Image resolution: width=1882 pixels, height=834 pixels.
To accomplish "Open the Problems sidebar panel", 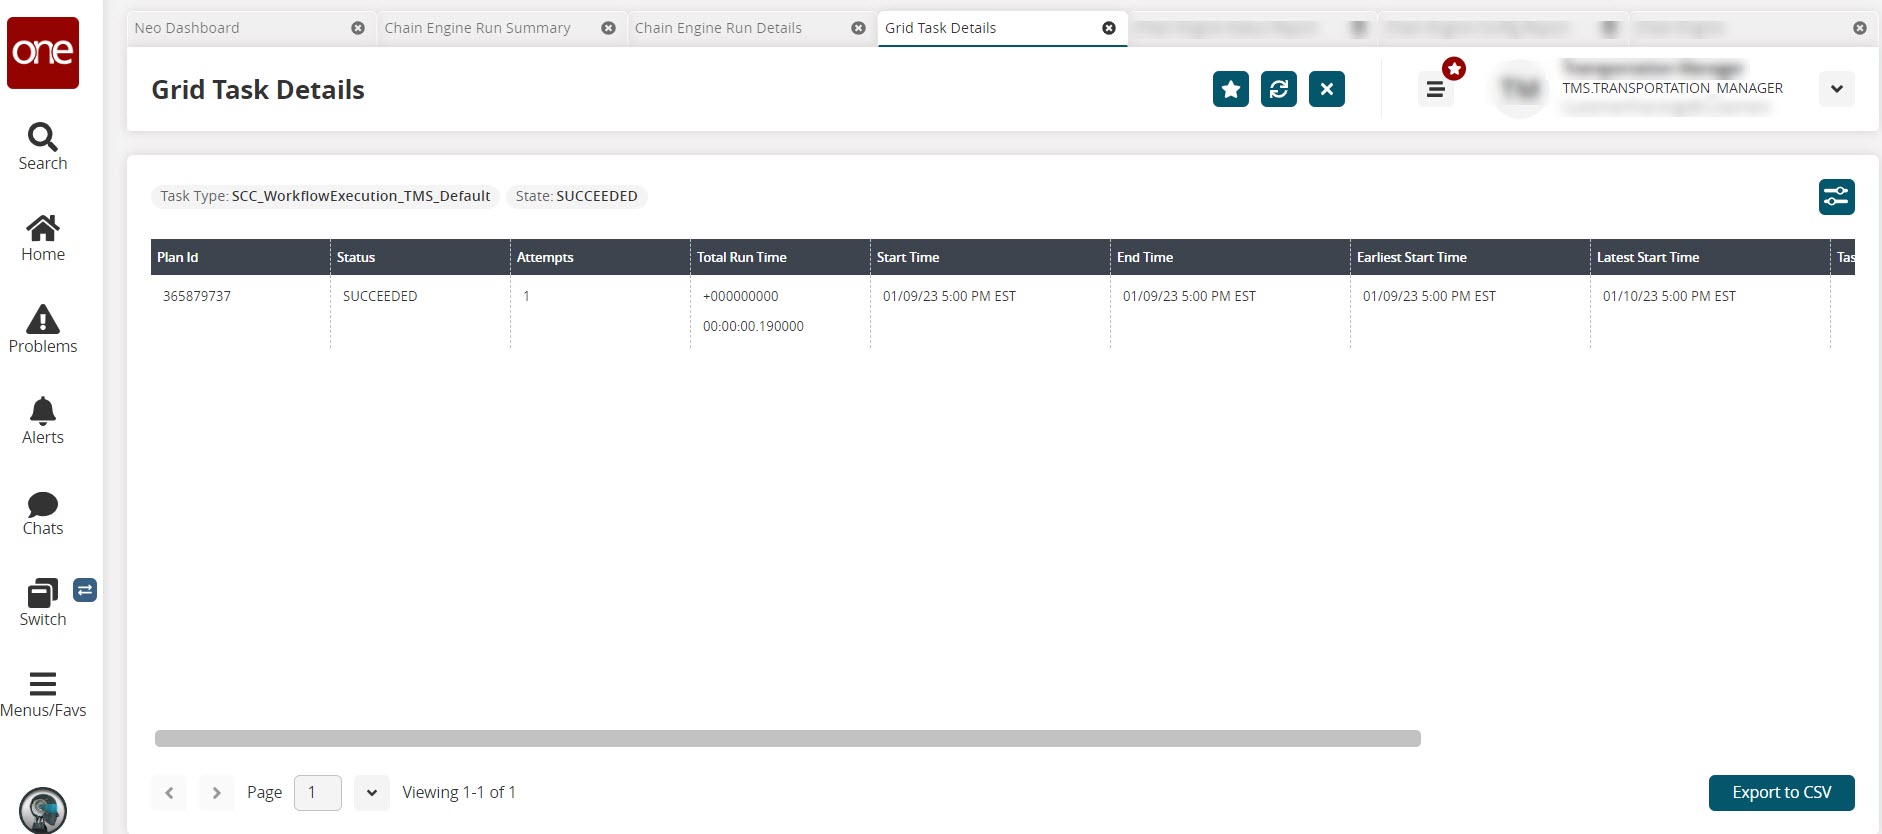I will [x=43, y=329].
